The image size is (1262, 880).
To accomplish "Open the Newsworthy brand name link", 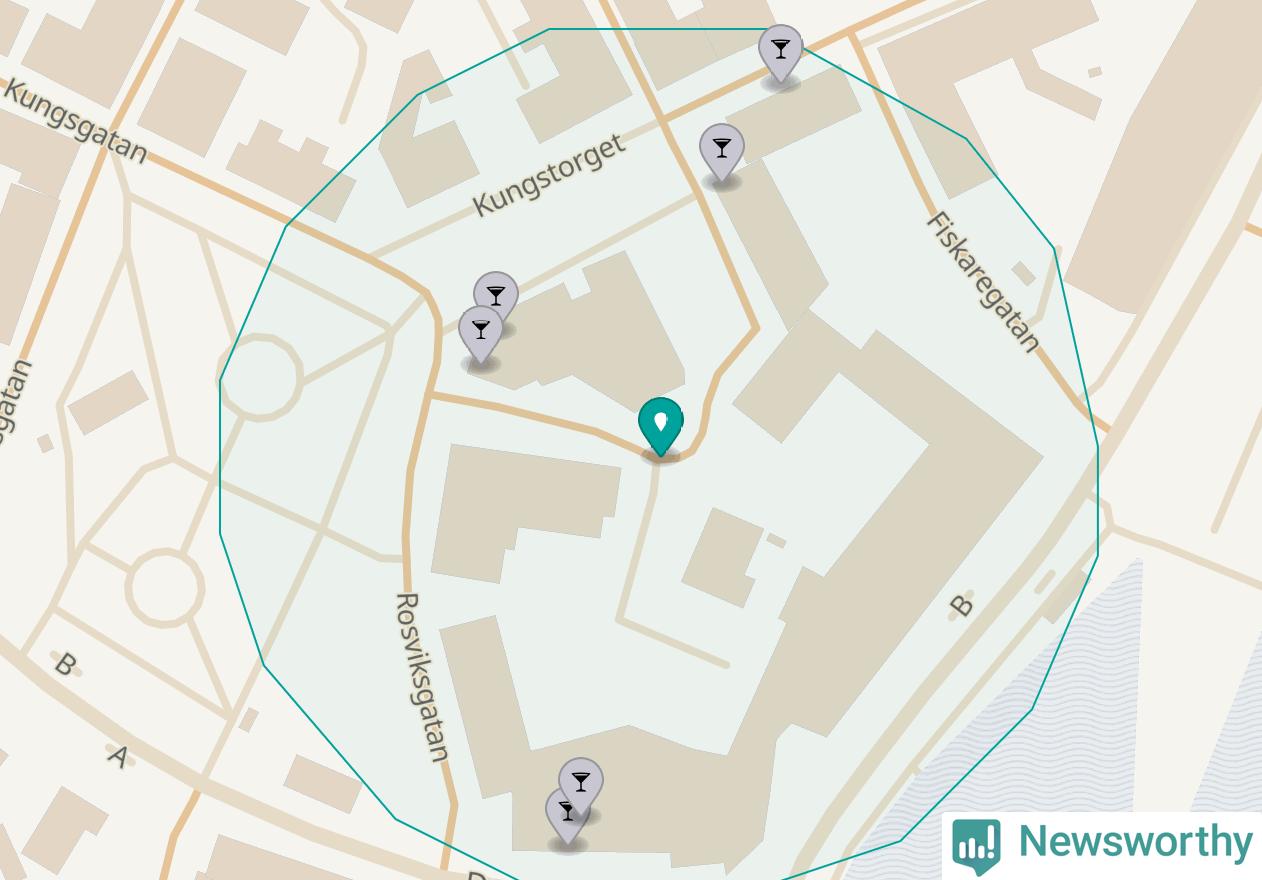I will coord(1135,841).
